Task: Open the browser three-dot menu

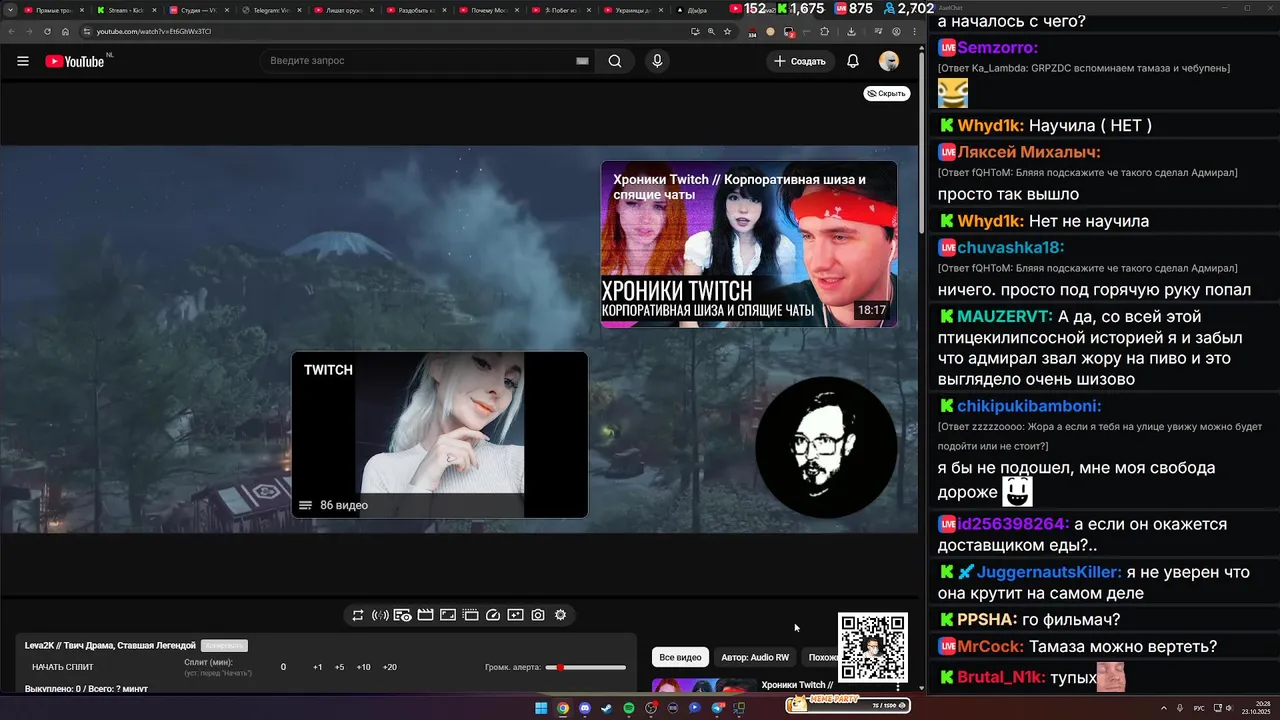Action: (914, 31)
